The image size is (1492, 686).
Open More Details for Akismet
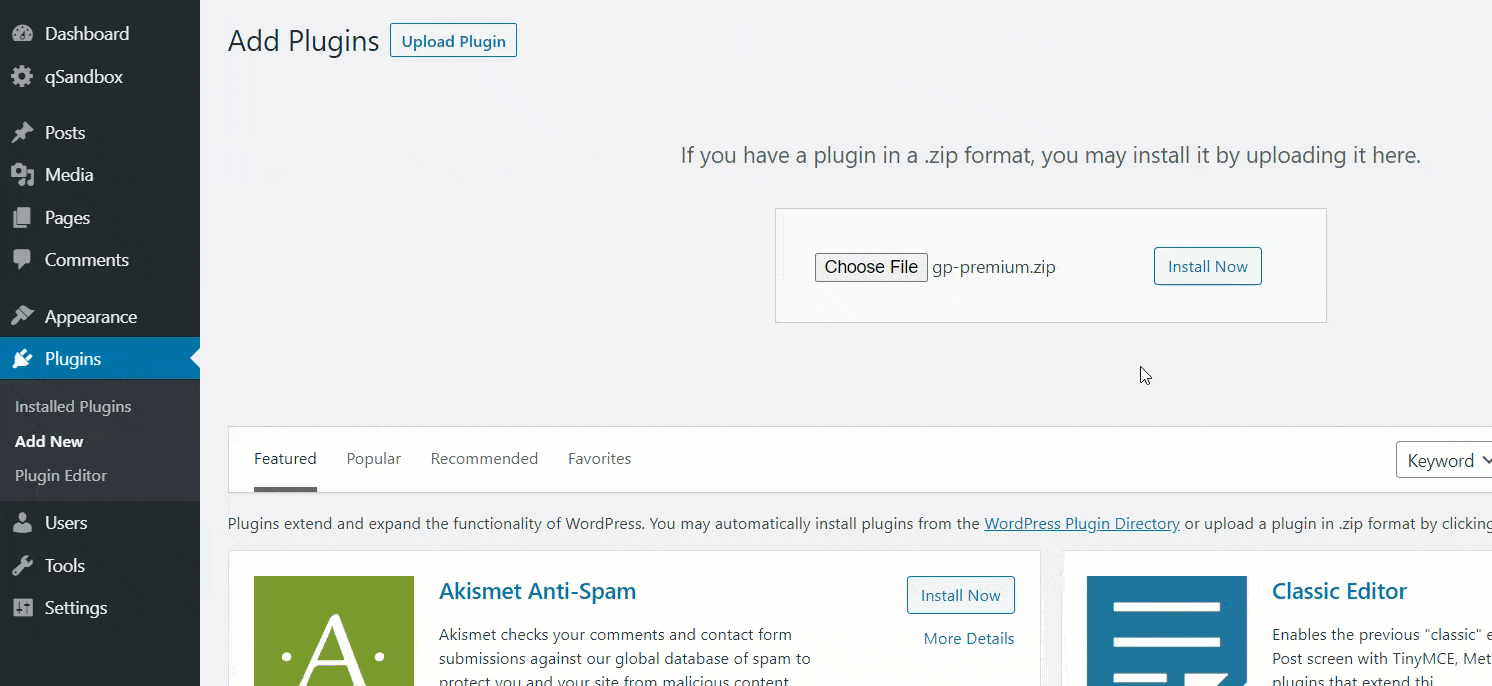[x=969, y=639]
